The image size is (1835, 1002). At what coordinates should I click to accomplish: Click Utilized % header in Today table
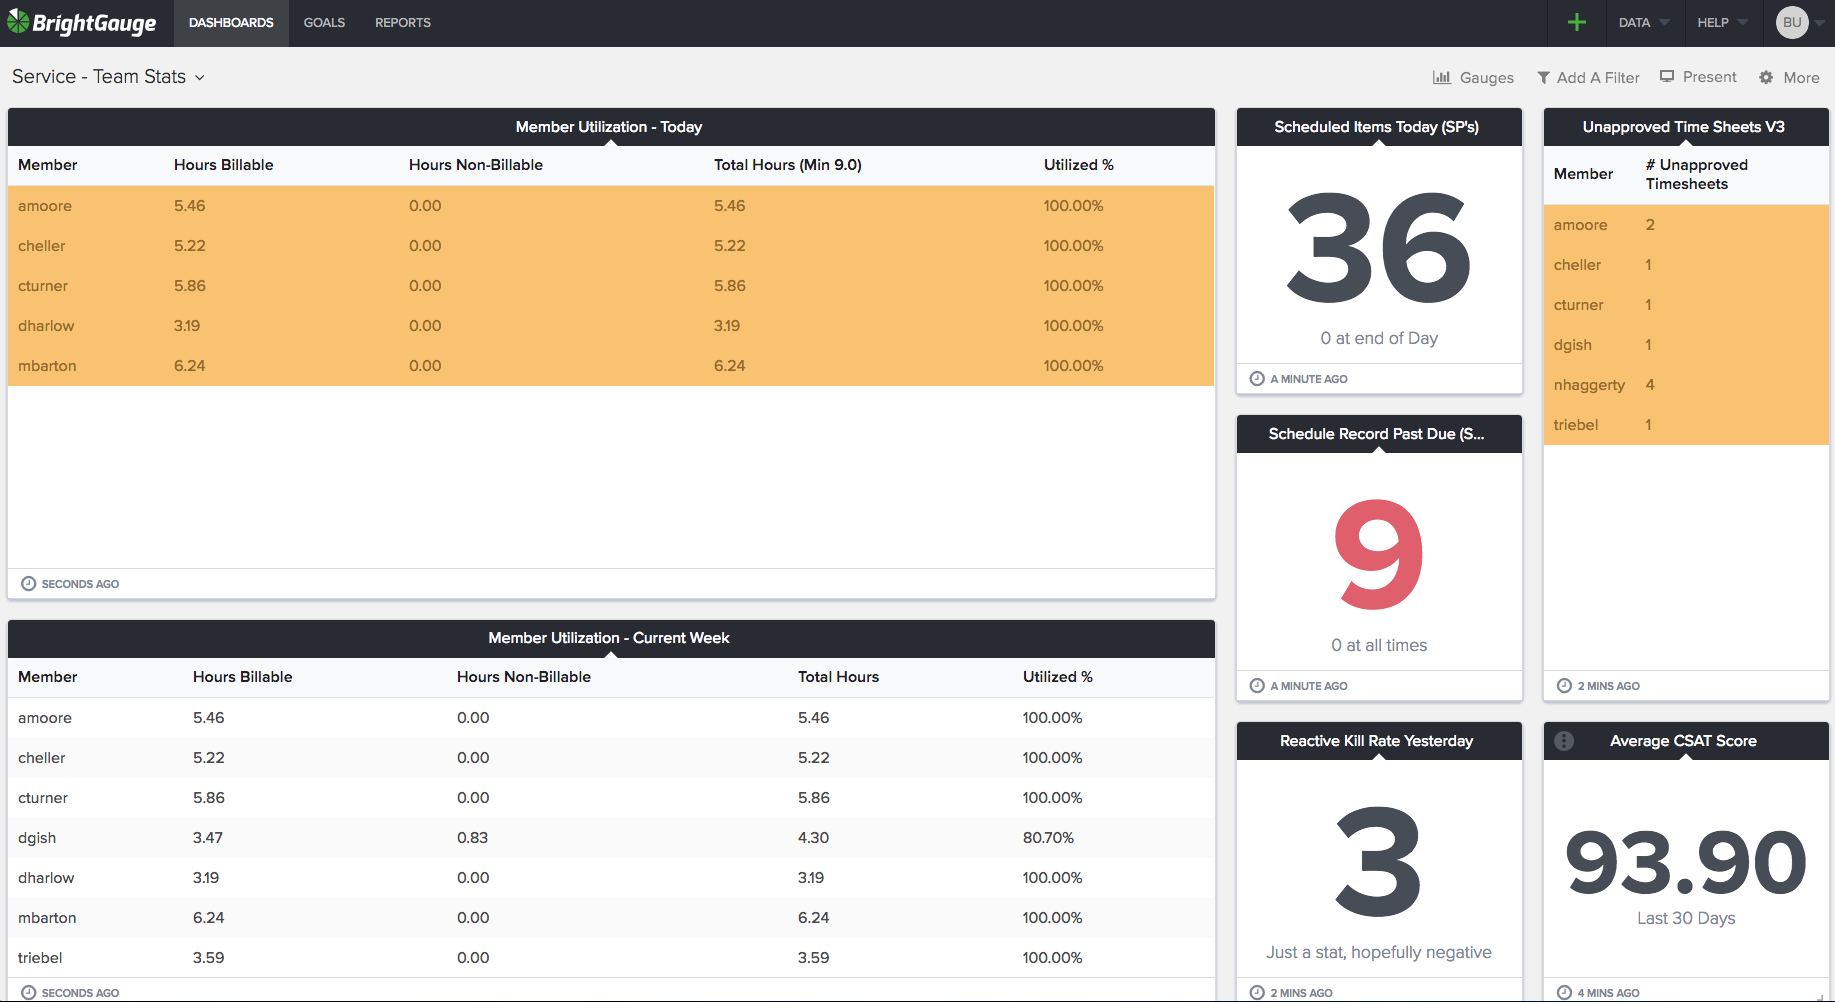pos(1078,165)
